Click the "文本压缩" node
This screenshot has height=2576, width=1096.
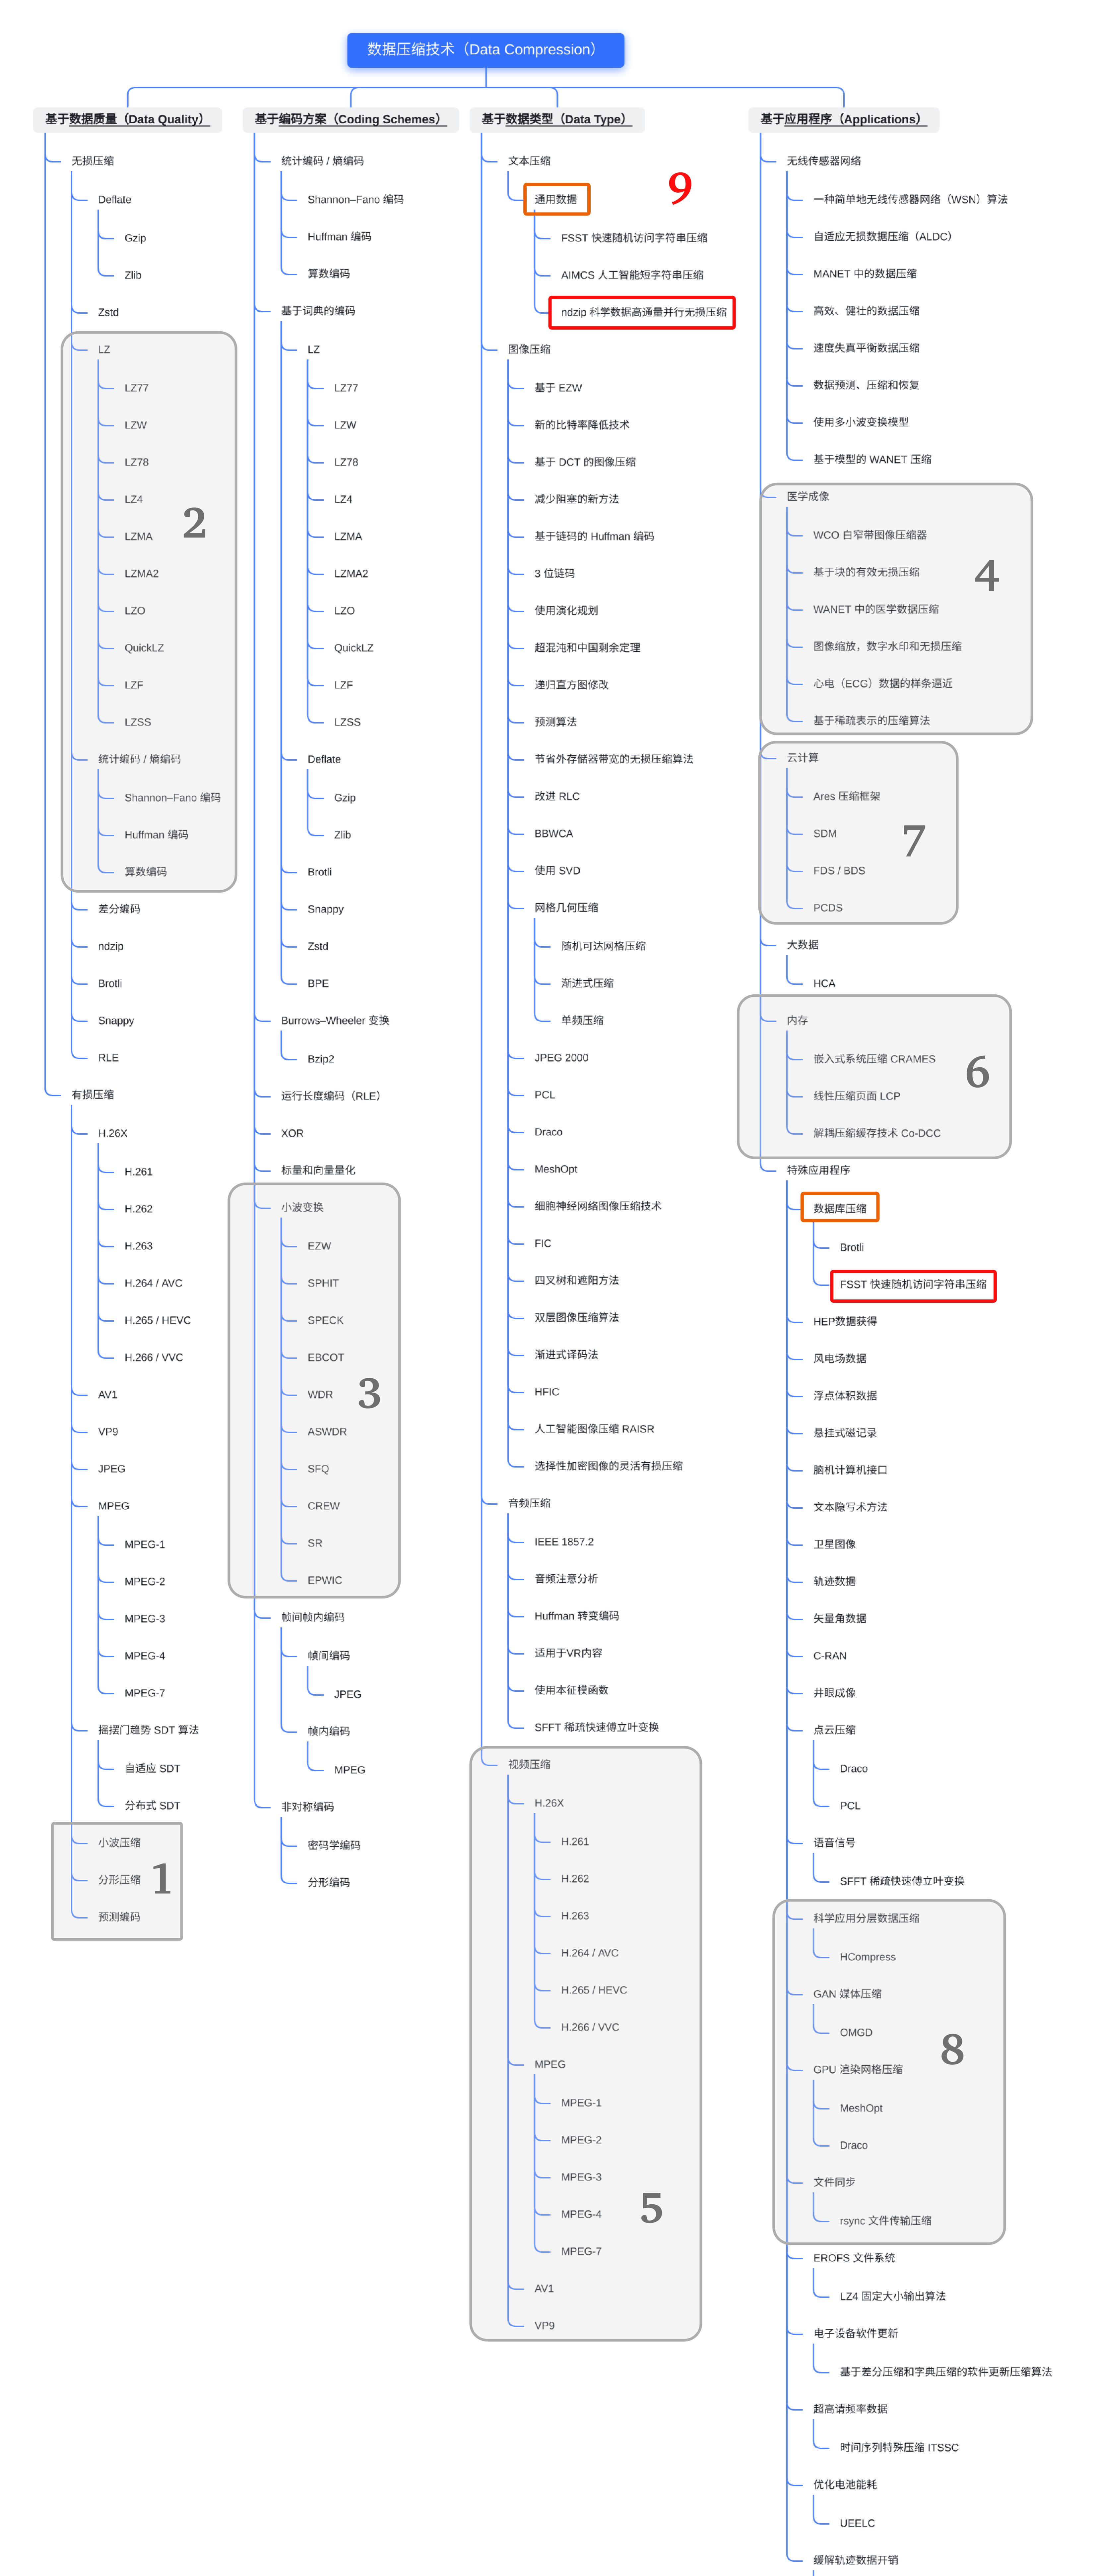pos(529,161)
